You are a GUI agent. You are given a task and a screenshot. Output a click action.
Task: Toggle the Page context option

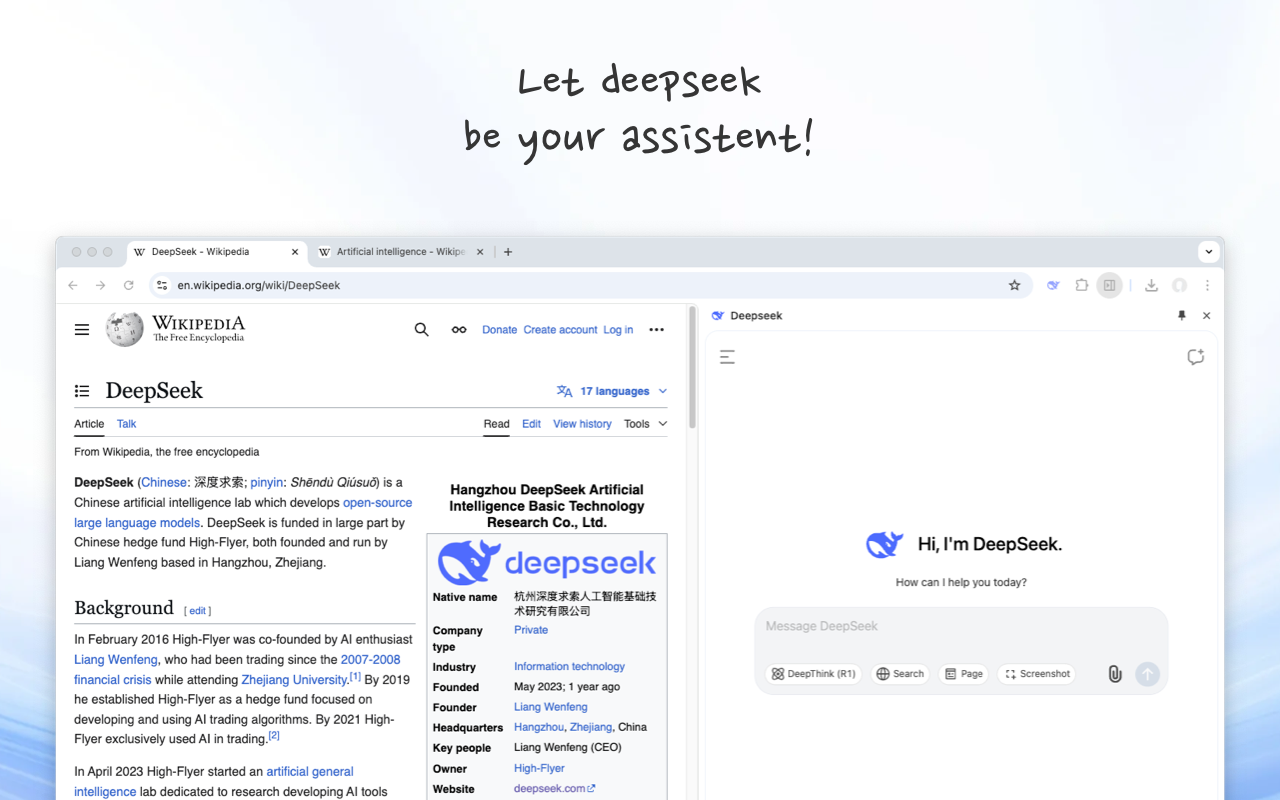tap(964, 674)
